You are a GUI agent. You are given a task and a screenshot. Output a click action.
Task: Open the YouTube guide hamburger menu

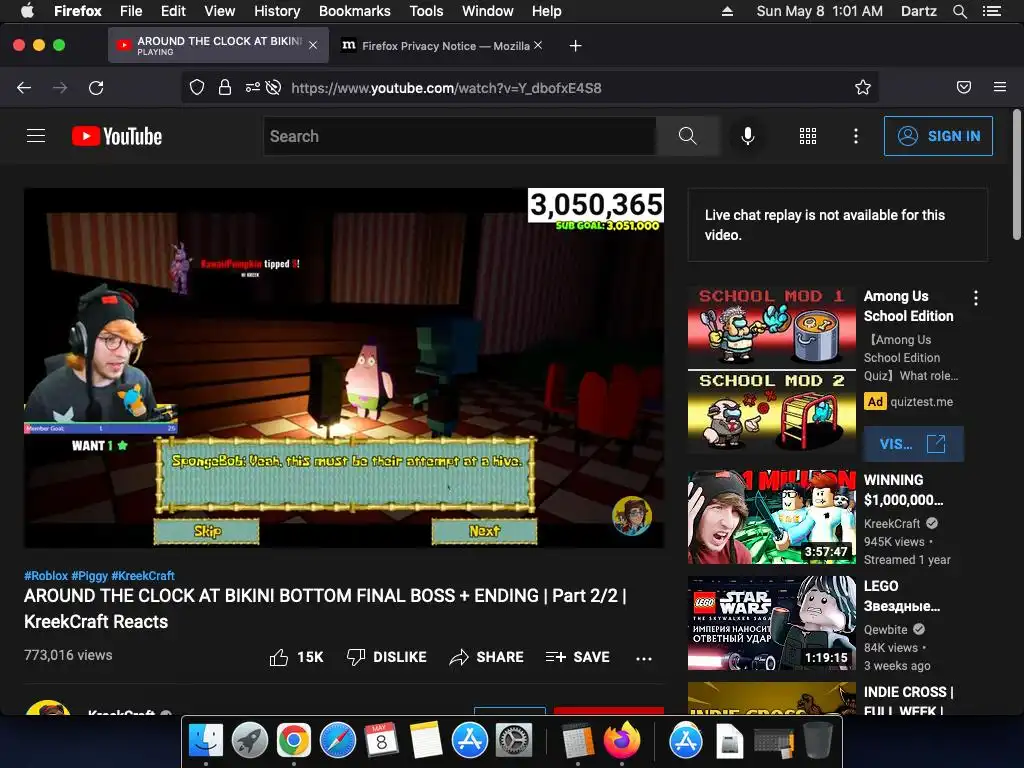(x=36, y=136)
